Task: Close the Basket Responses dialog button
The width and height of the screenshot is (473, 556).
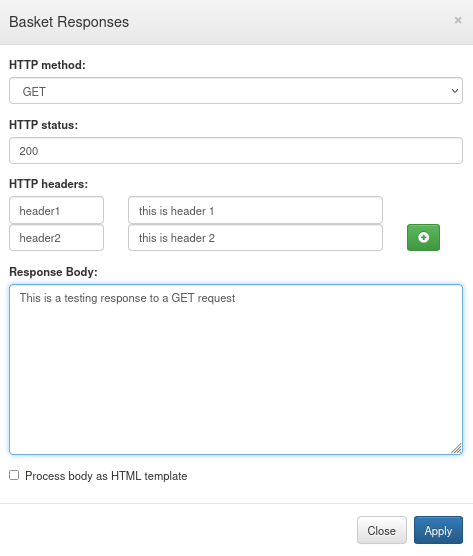Action: click(382, 530)
